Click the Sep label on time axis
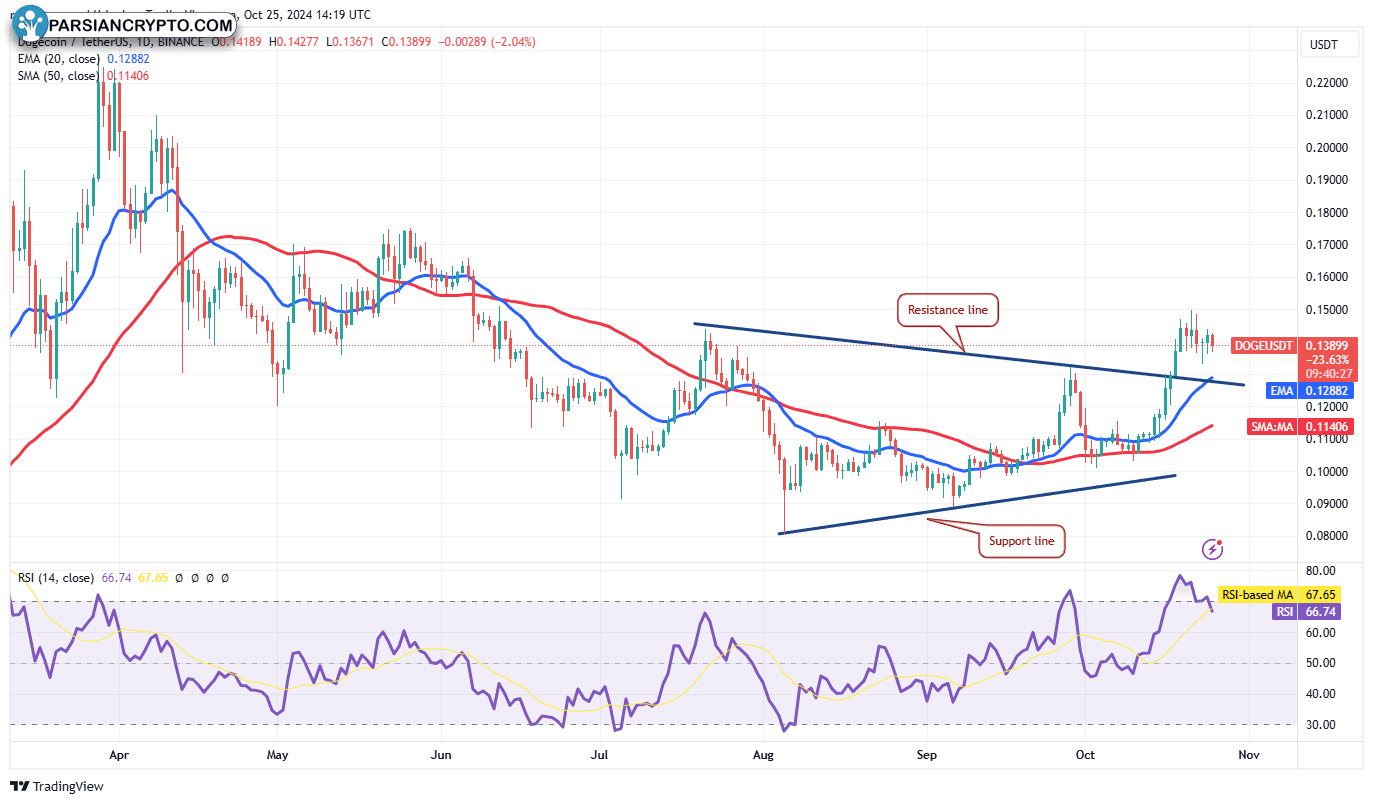 coord(927,755)
